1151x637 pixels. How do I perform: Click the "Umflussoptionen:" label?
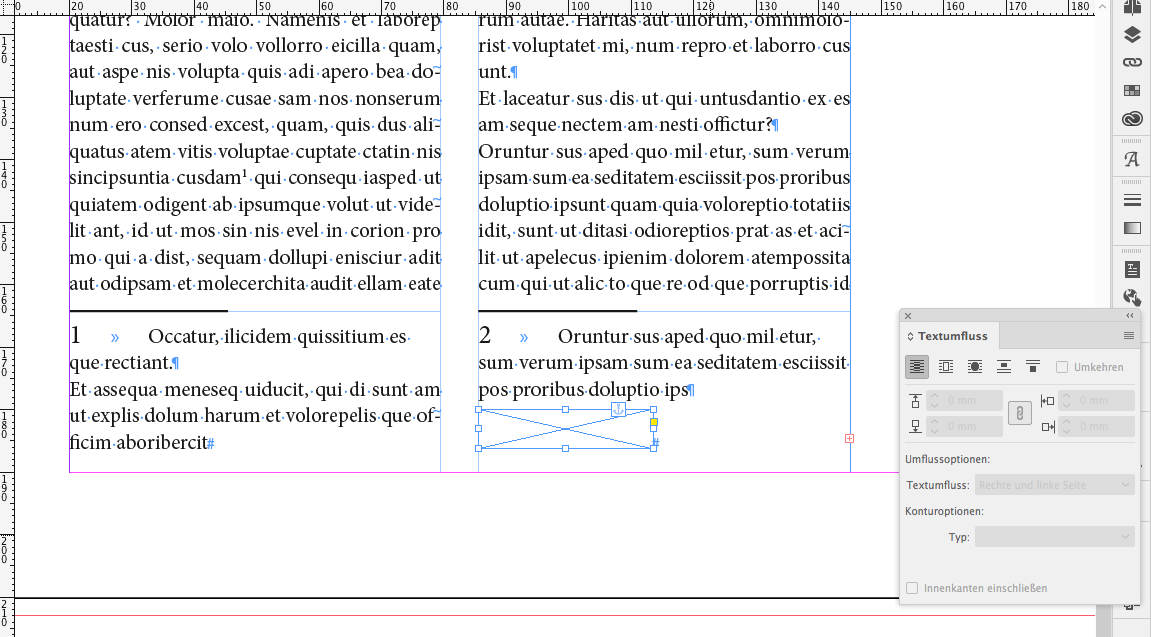948,459
